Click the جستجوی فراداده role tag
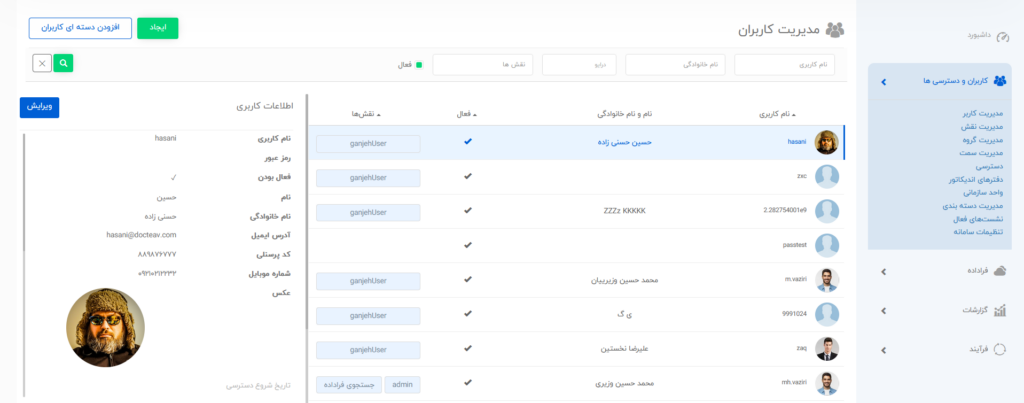Screen dimensions: 1024x403 [349, 385]
